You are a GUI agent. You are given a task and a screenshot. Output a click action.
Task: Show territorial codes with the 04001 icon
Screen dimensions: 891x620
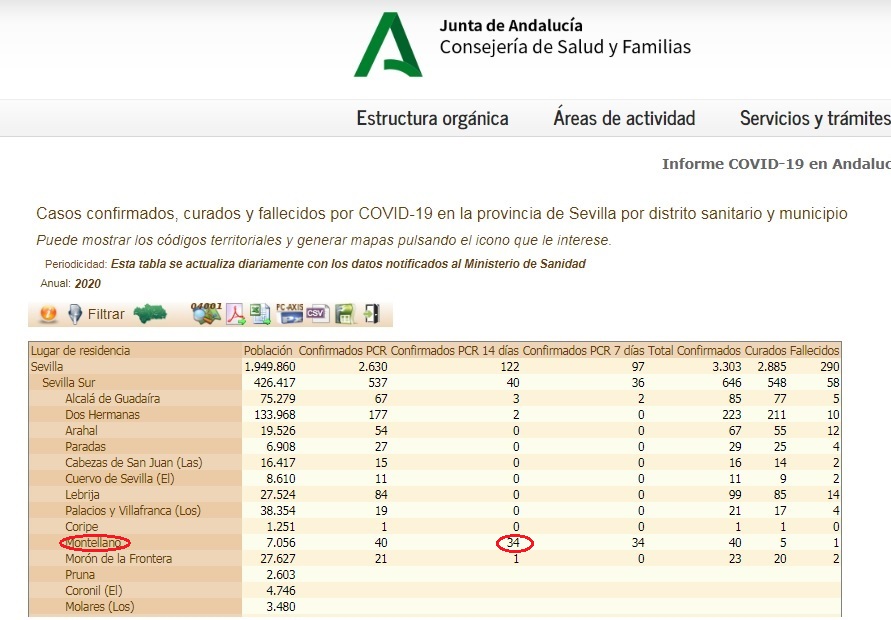206,314
